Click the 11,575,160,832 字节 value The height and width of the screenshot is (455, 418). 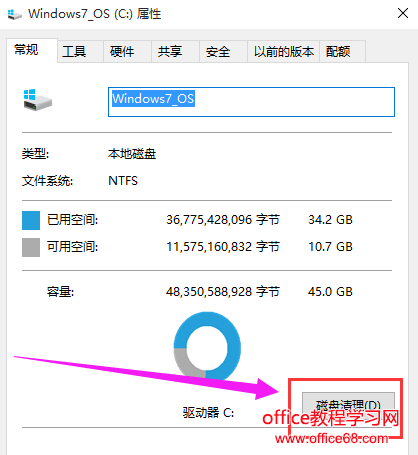(223, 247)
